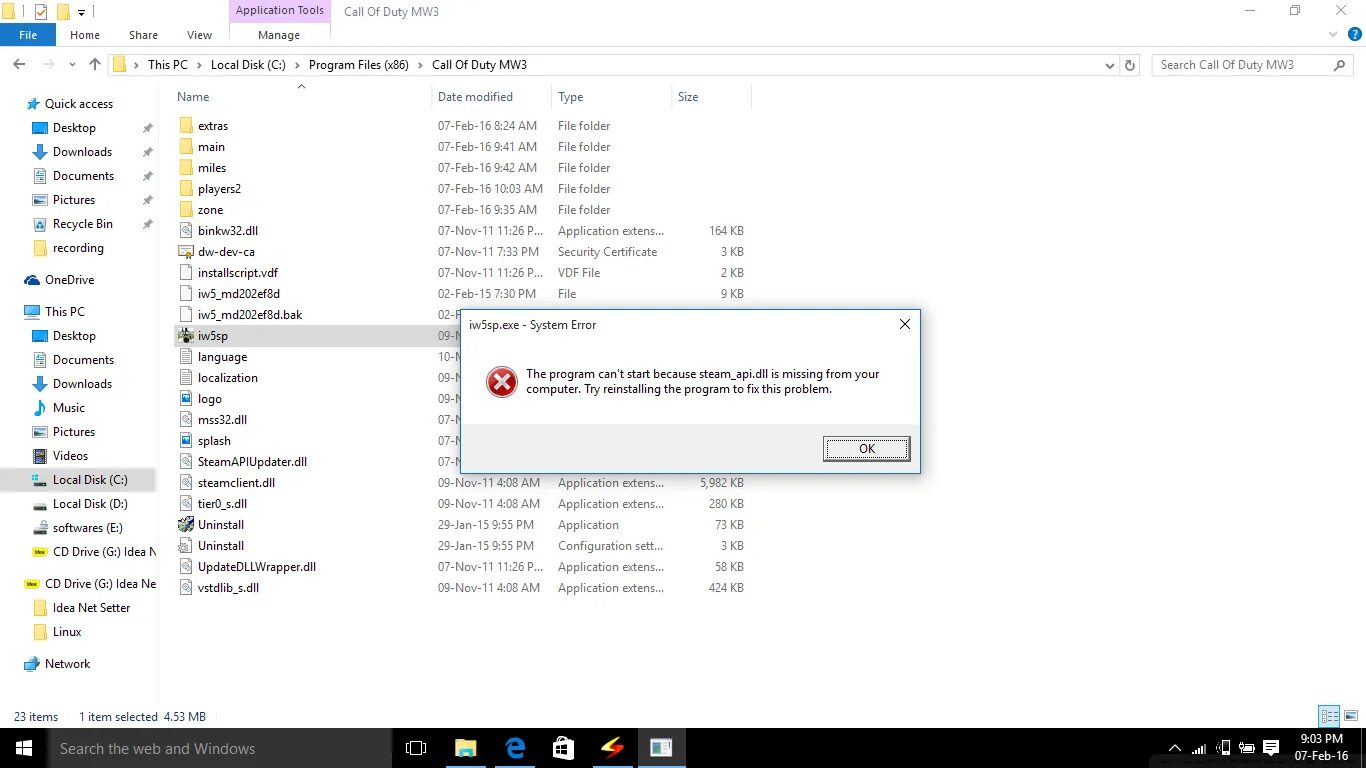Click OK in the System Error dialog
The image size is (1366, 768).
point(866,449)
